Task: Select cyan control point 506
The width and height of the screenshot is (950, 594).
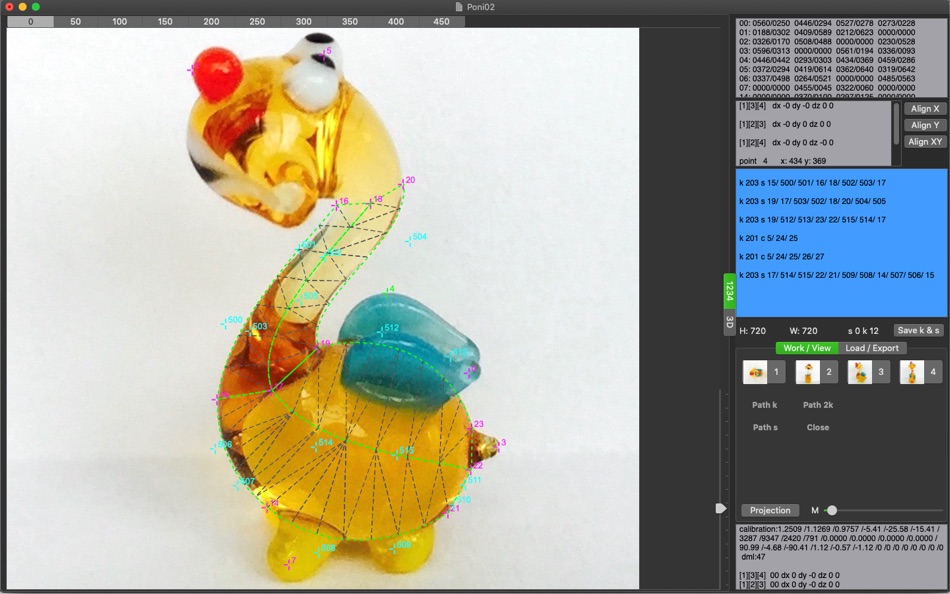Action: click(x=215, y=447)
